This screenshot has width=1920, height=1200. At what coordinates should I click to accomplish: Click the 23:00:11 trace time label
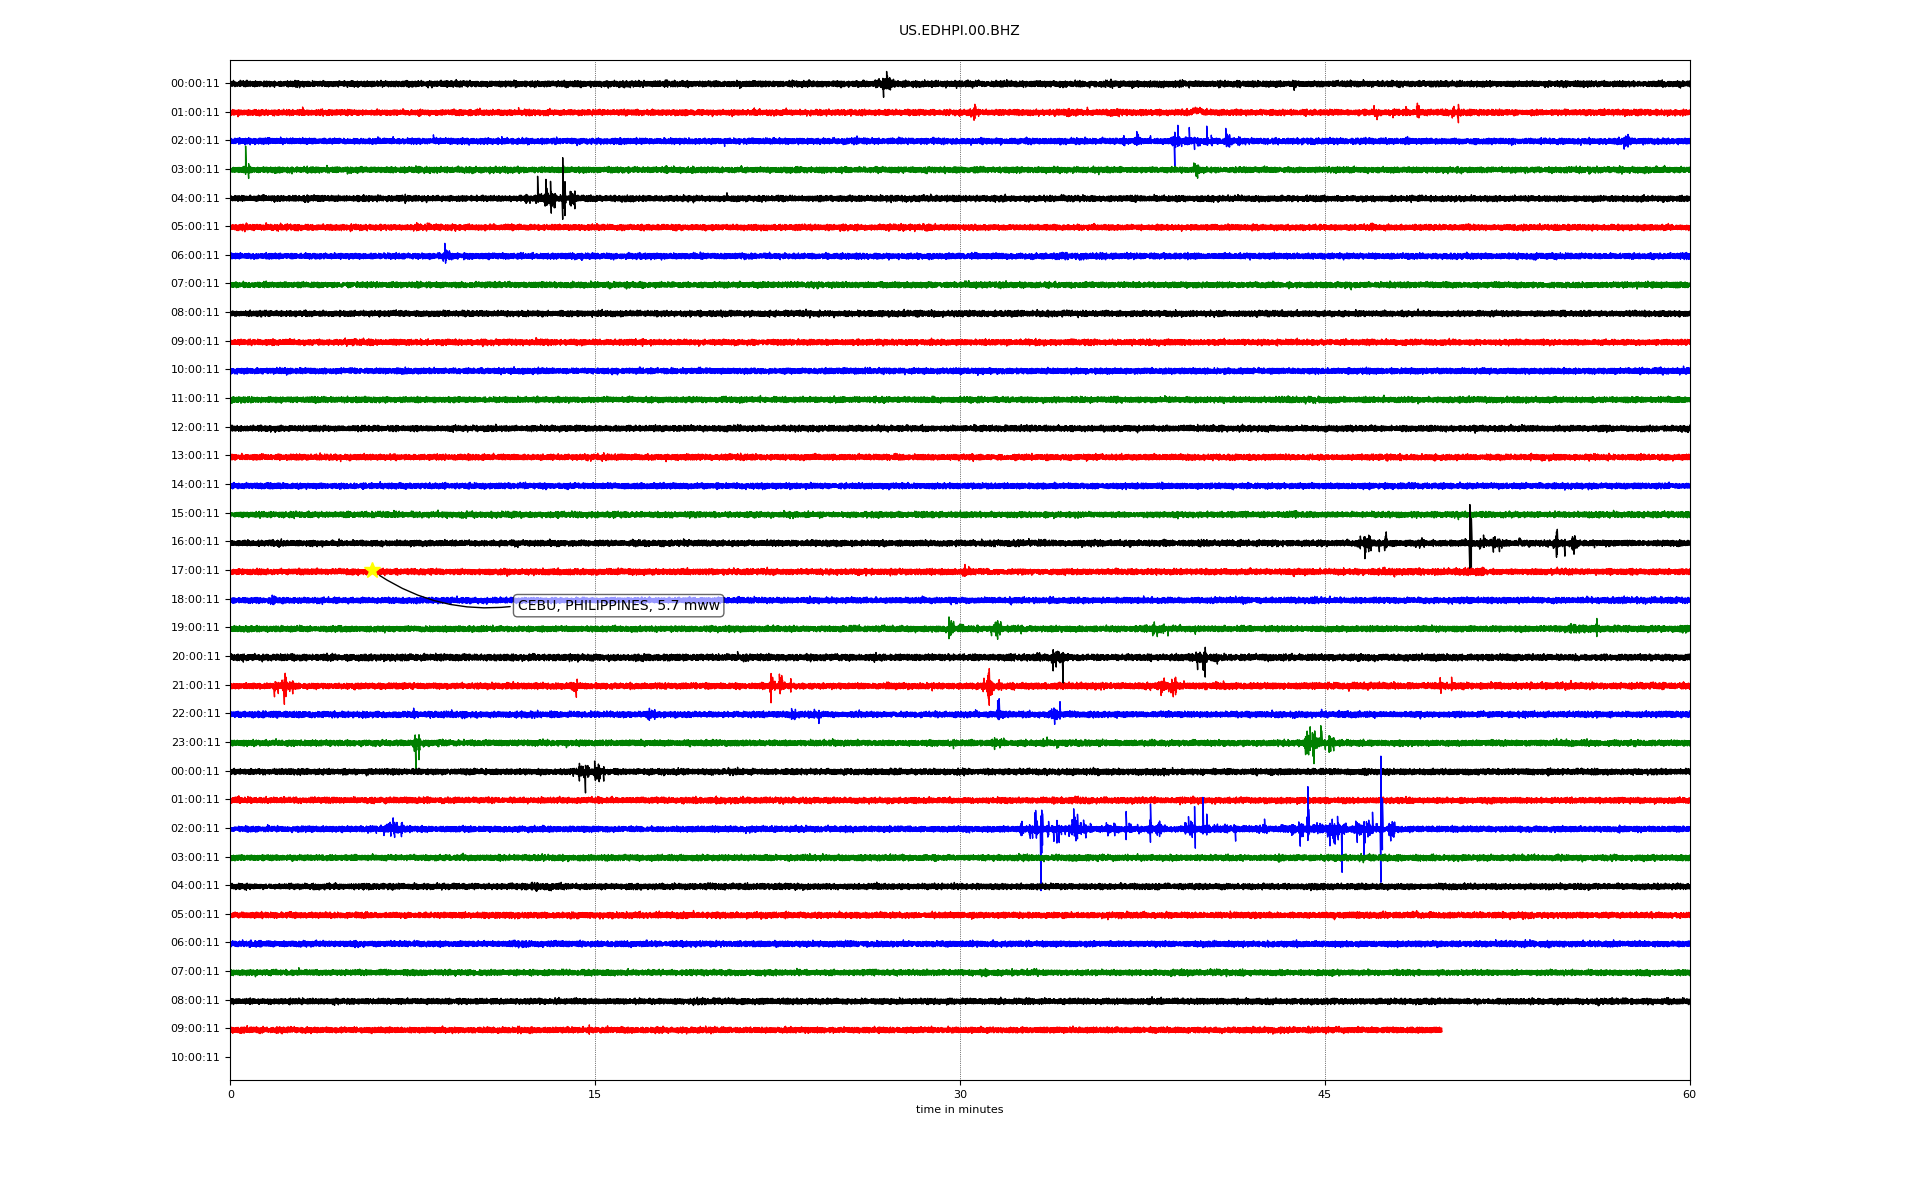click(195, 743)
